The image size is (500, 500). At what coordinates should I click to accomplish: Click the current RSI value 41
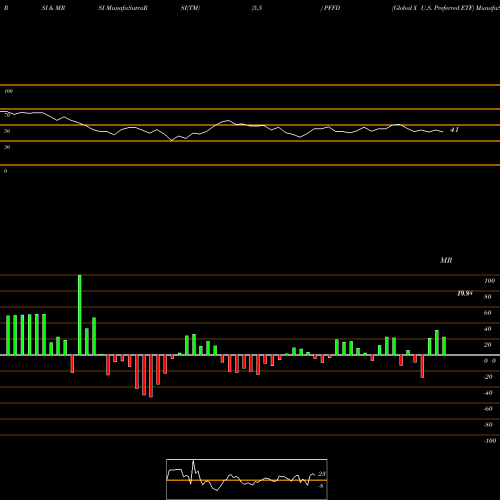click(454, 130)
